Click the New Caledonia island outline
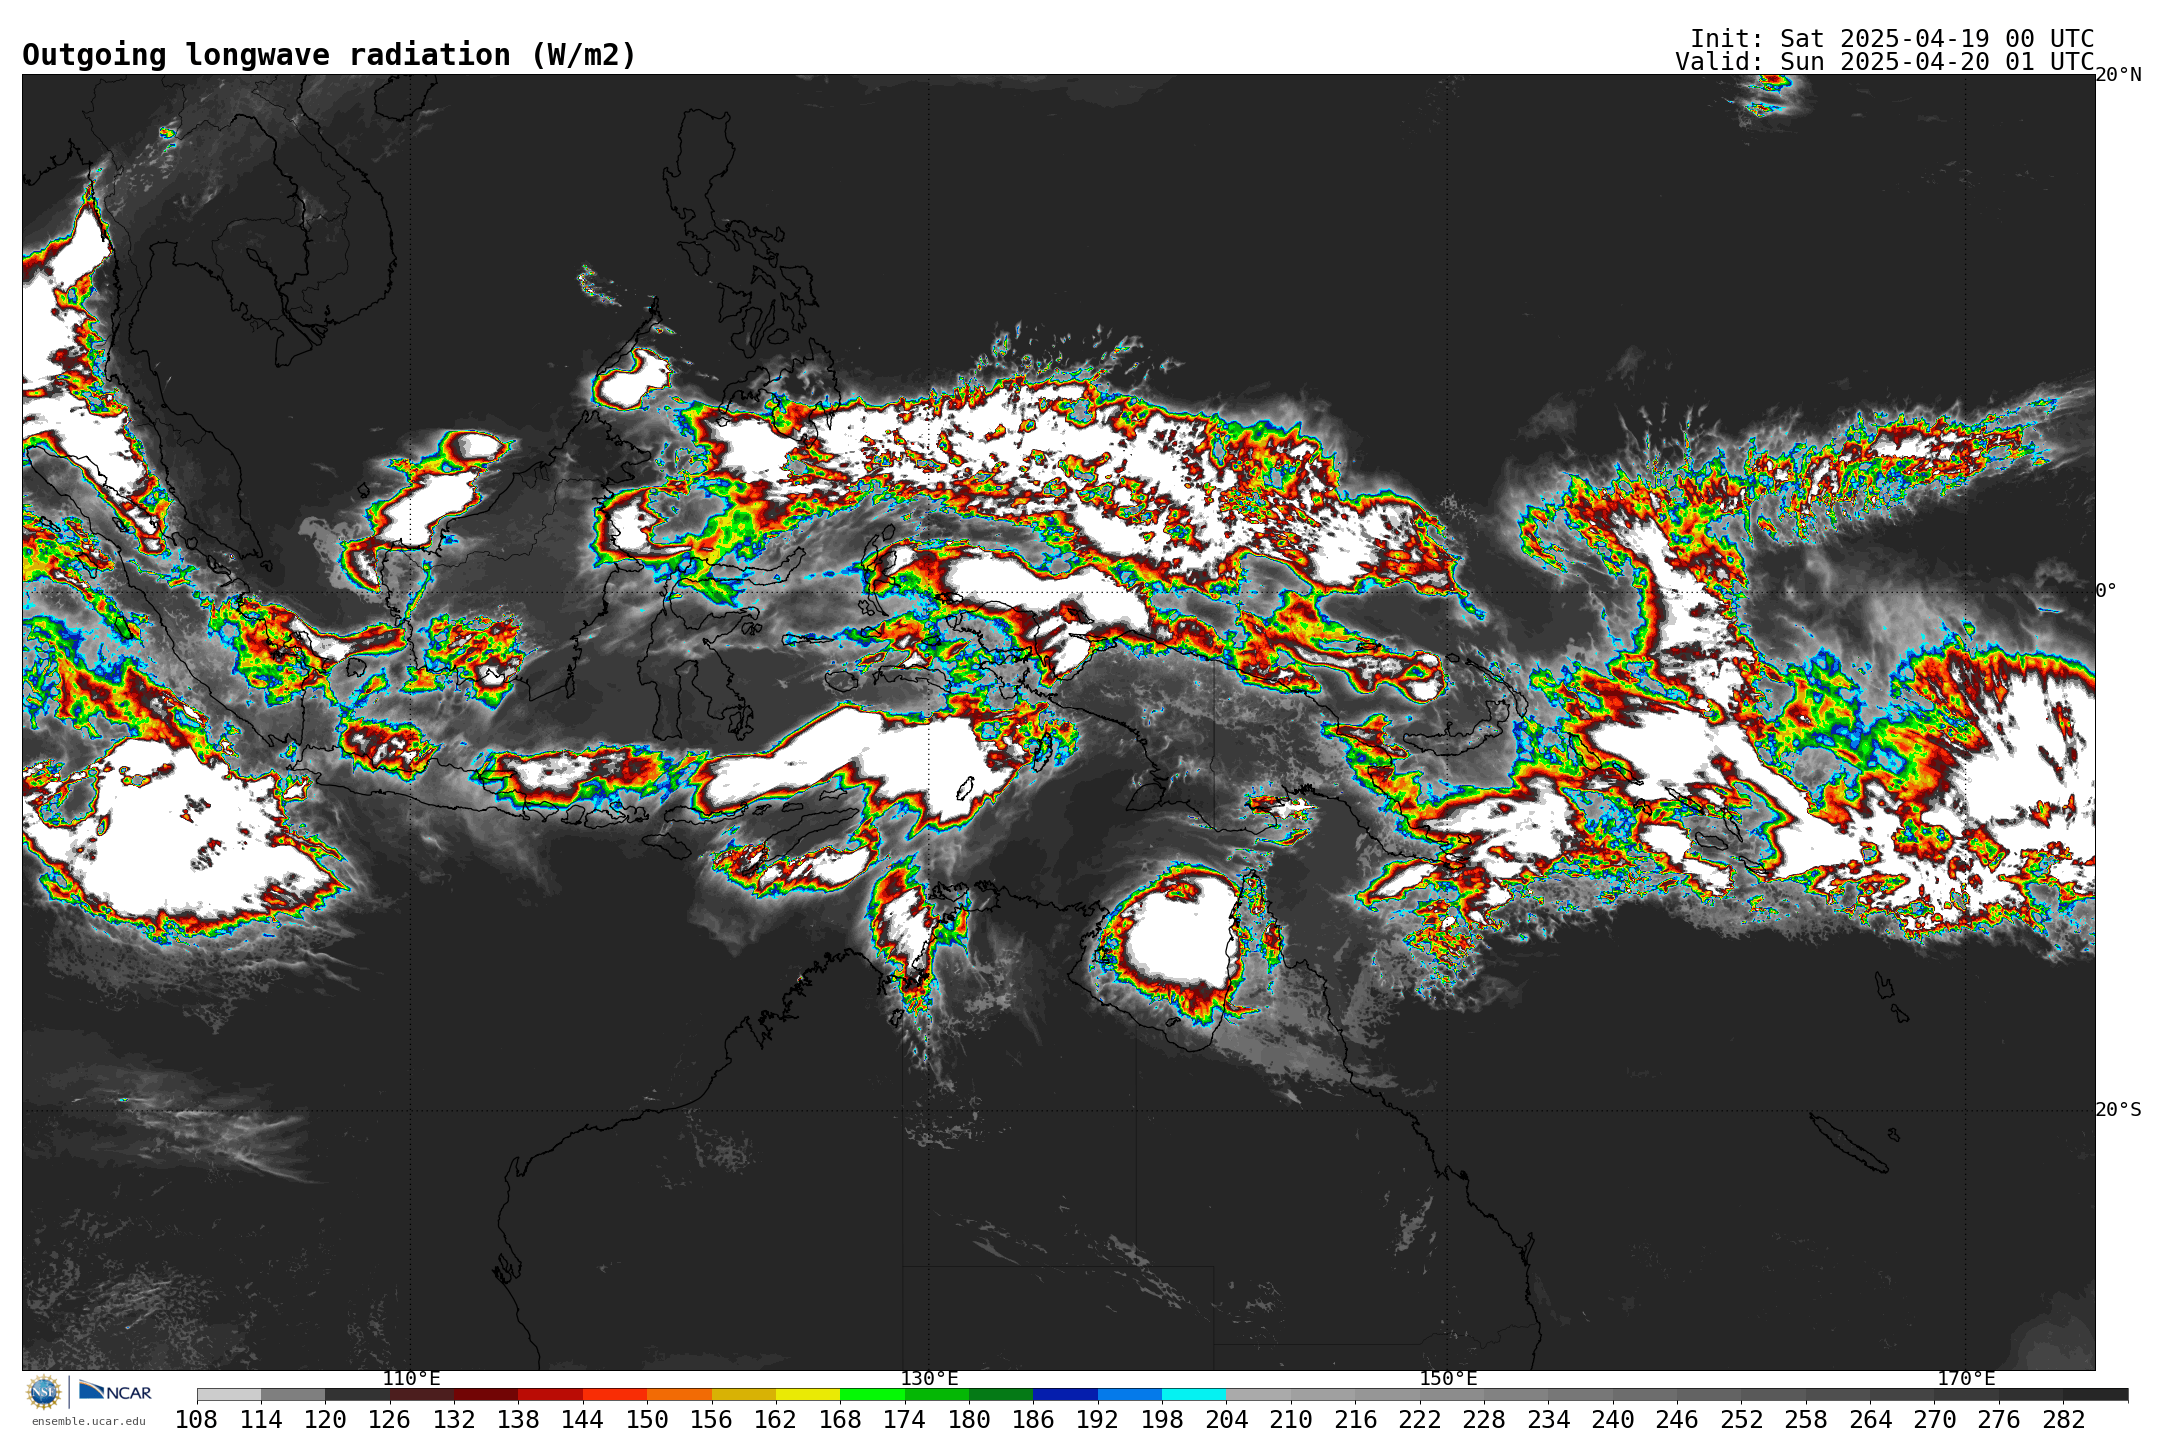The height and width of the screenshot is (1433, 2160). (x=1848, y=1144)
